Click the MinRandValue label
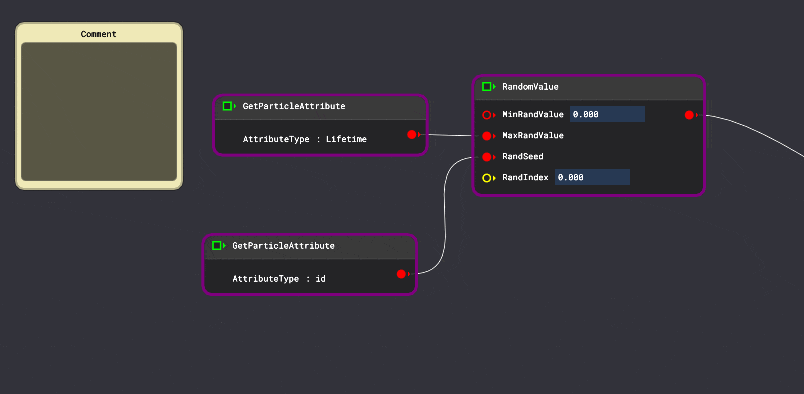Viewport: 804px width, 394px height. (x=533, y=114)
